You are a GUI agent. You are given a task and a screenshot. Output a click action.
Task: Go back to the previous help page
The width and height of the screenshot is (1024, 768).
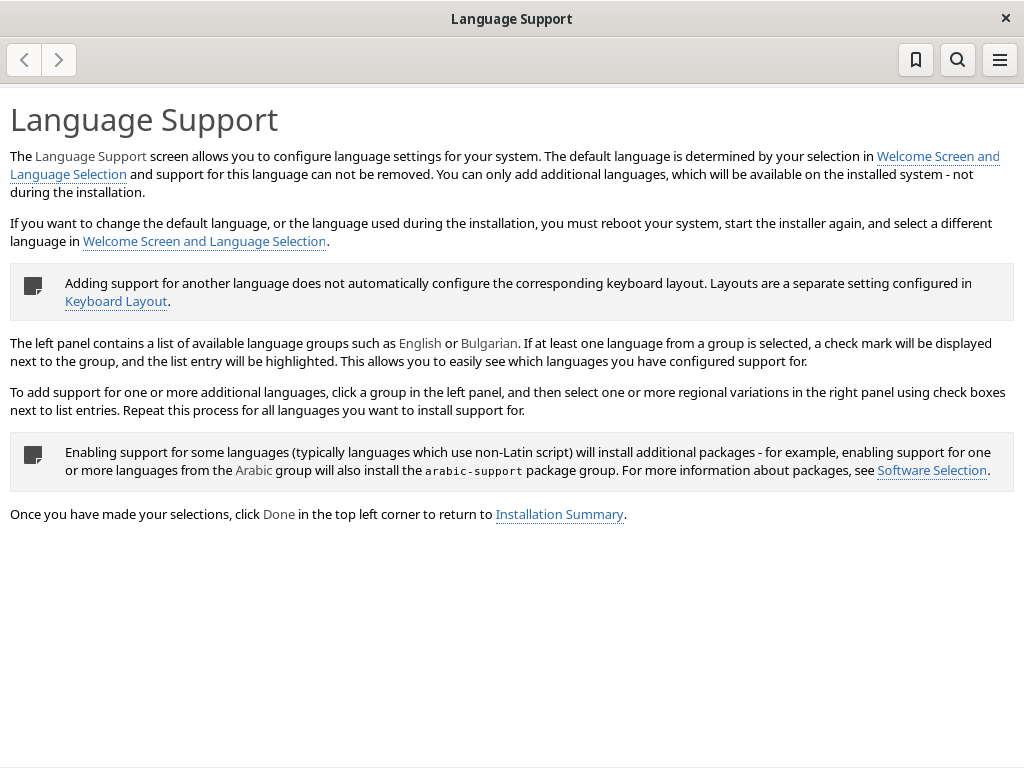(x=24, y=60)
